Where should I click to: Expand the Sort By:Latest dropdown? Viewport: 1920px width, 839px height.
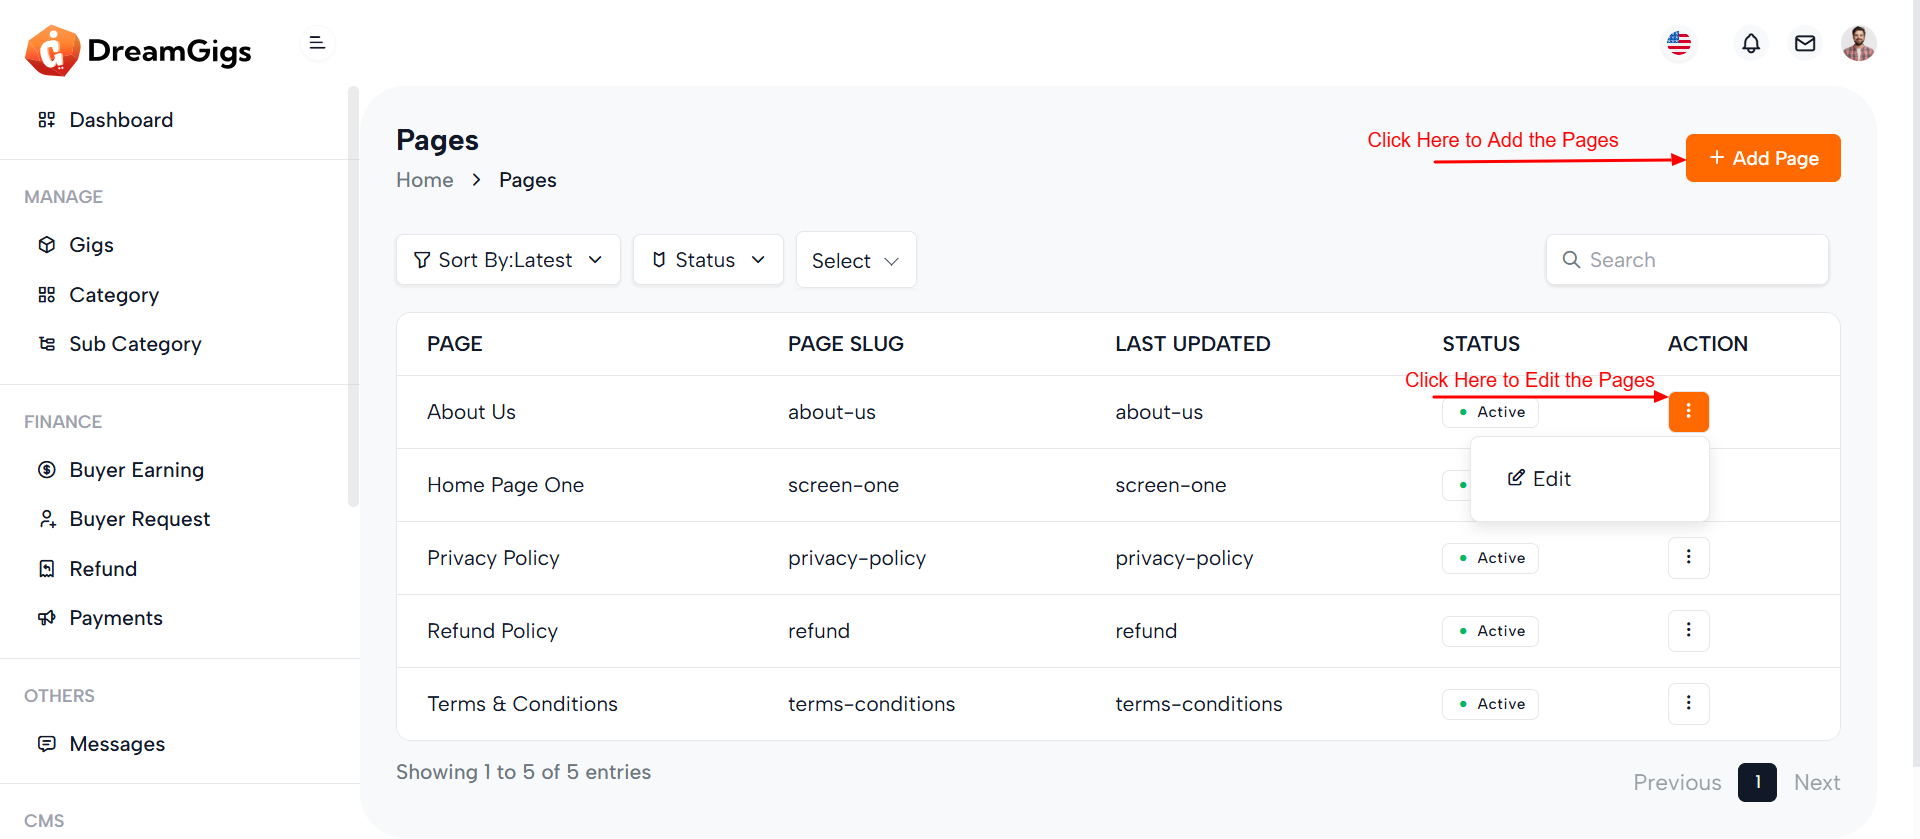click(508, 260)
